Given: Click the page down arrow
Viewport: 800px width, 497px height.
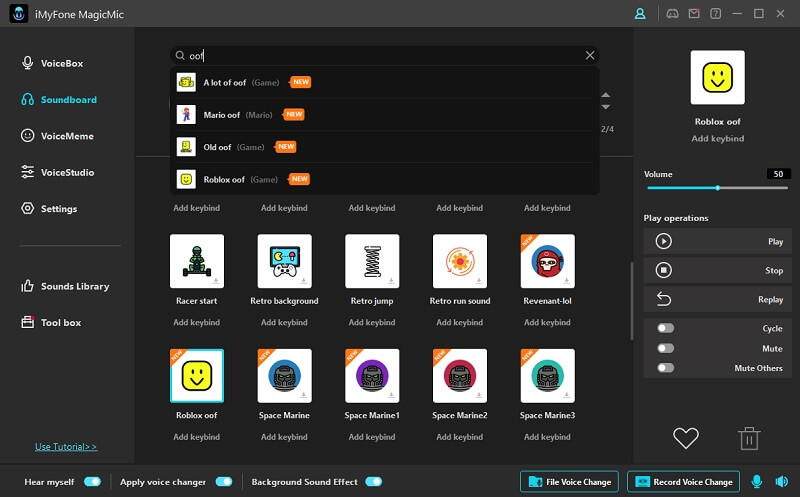Looking at the screenshot, I should (x=606, y=107).
